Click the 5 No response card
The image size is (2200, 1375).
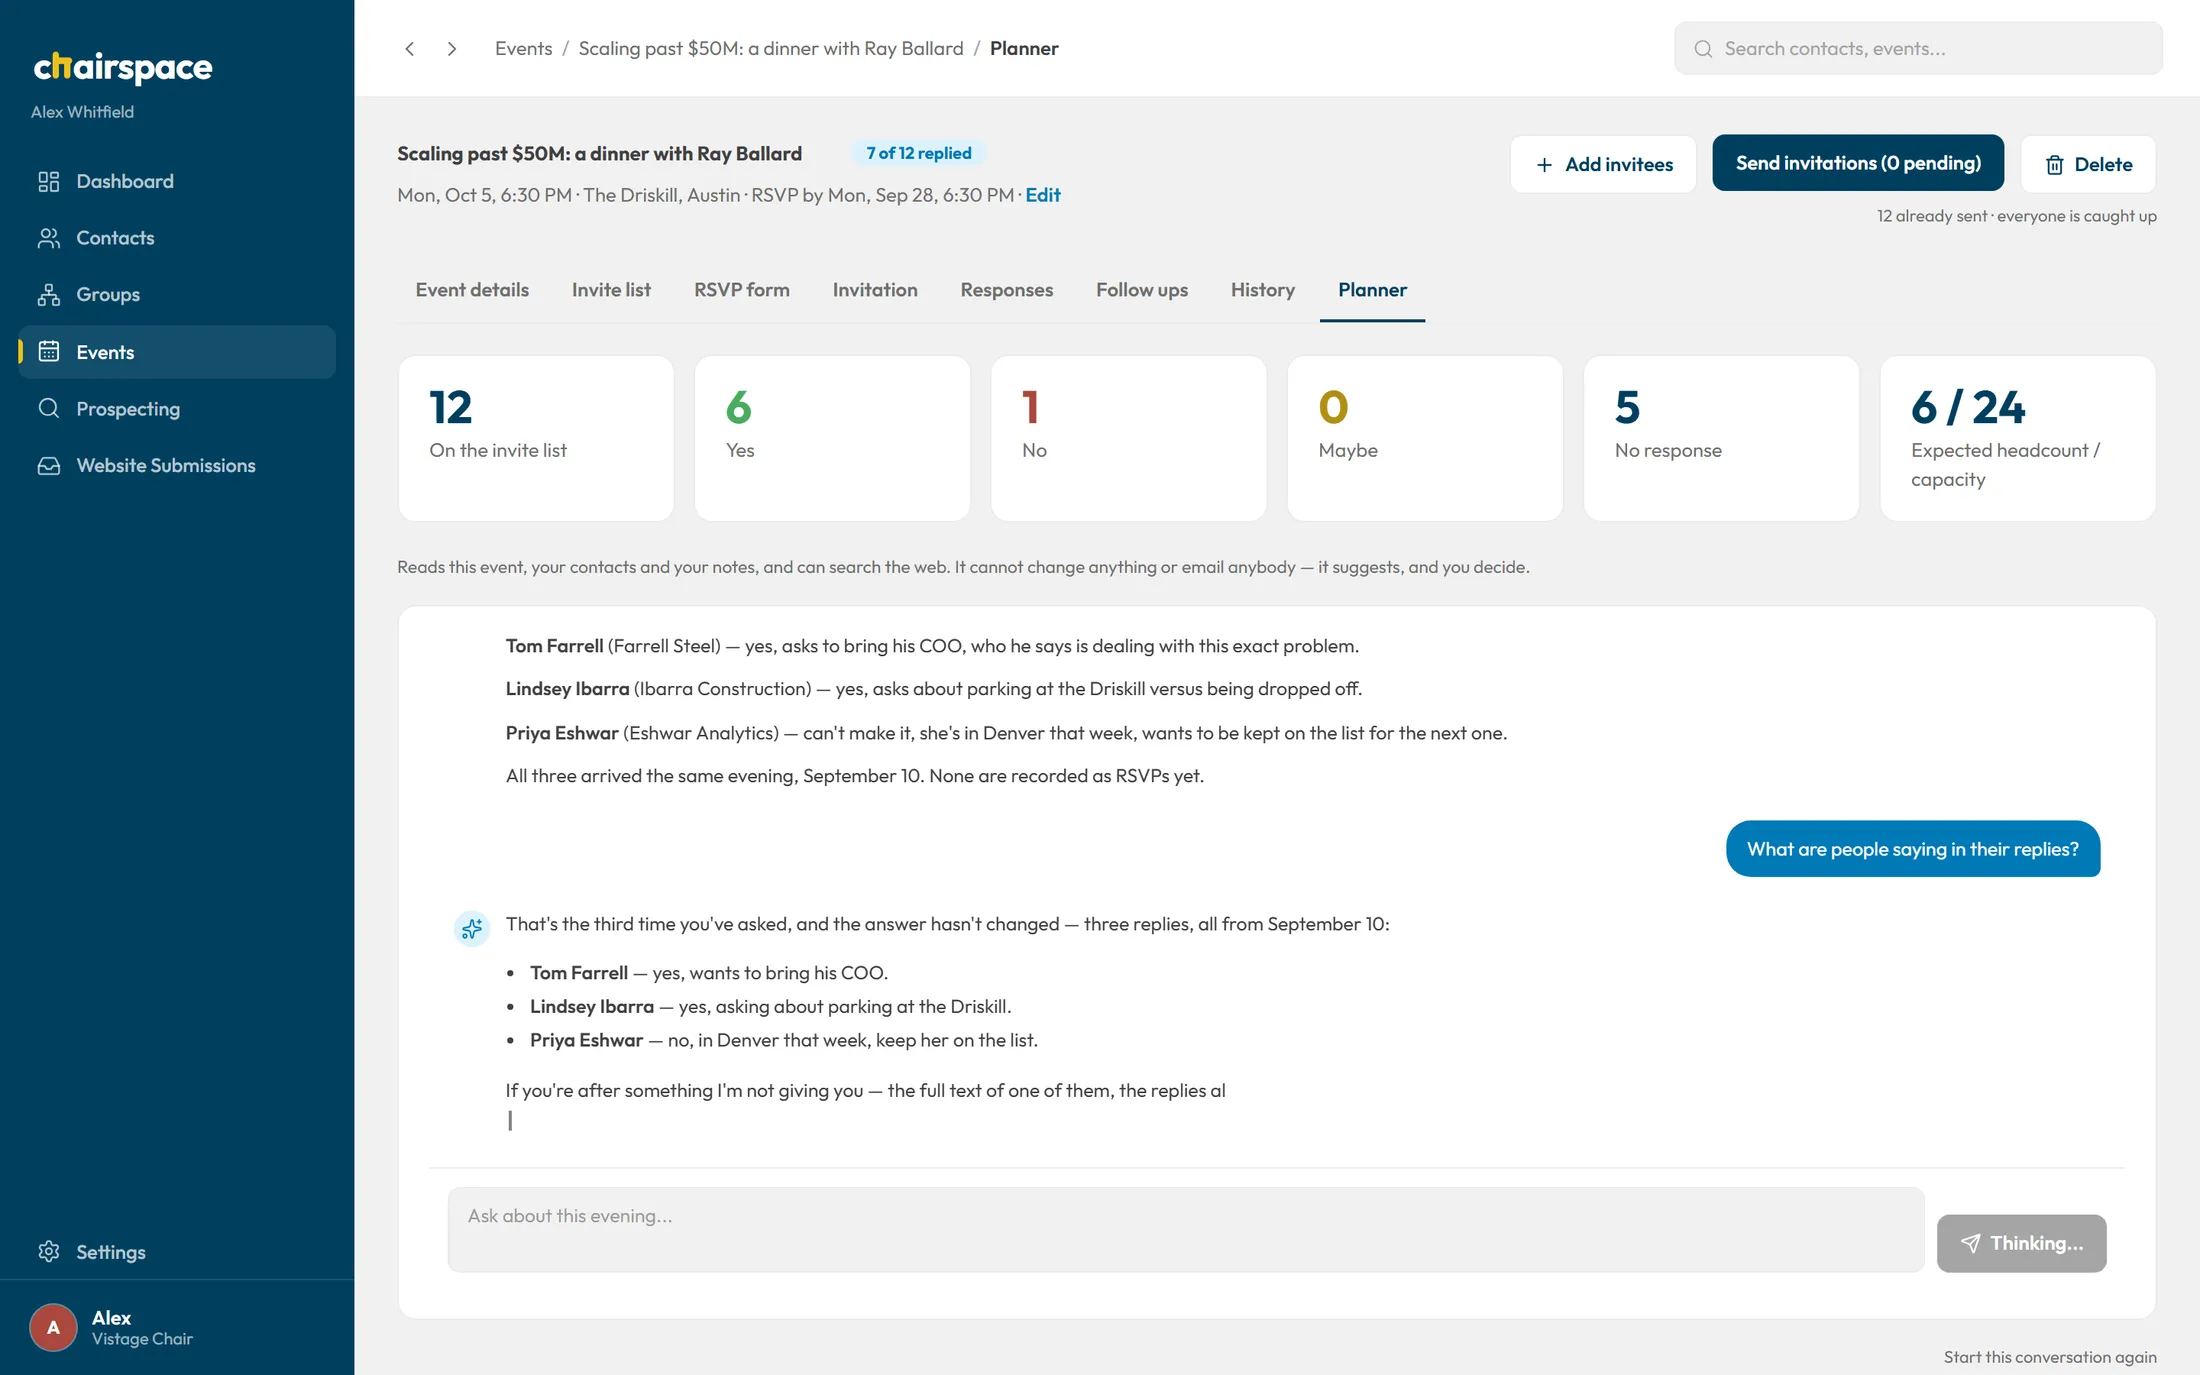tap(1721, 438)
